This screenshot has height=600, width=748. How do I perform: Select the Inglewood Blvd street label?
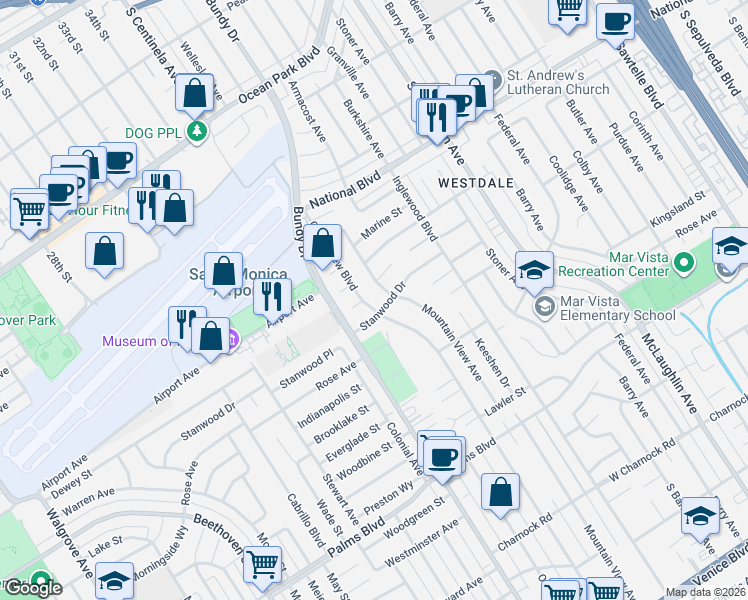click(x=415, y=208)
